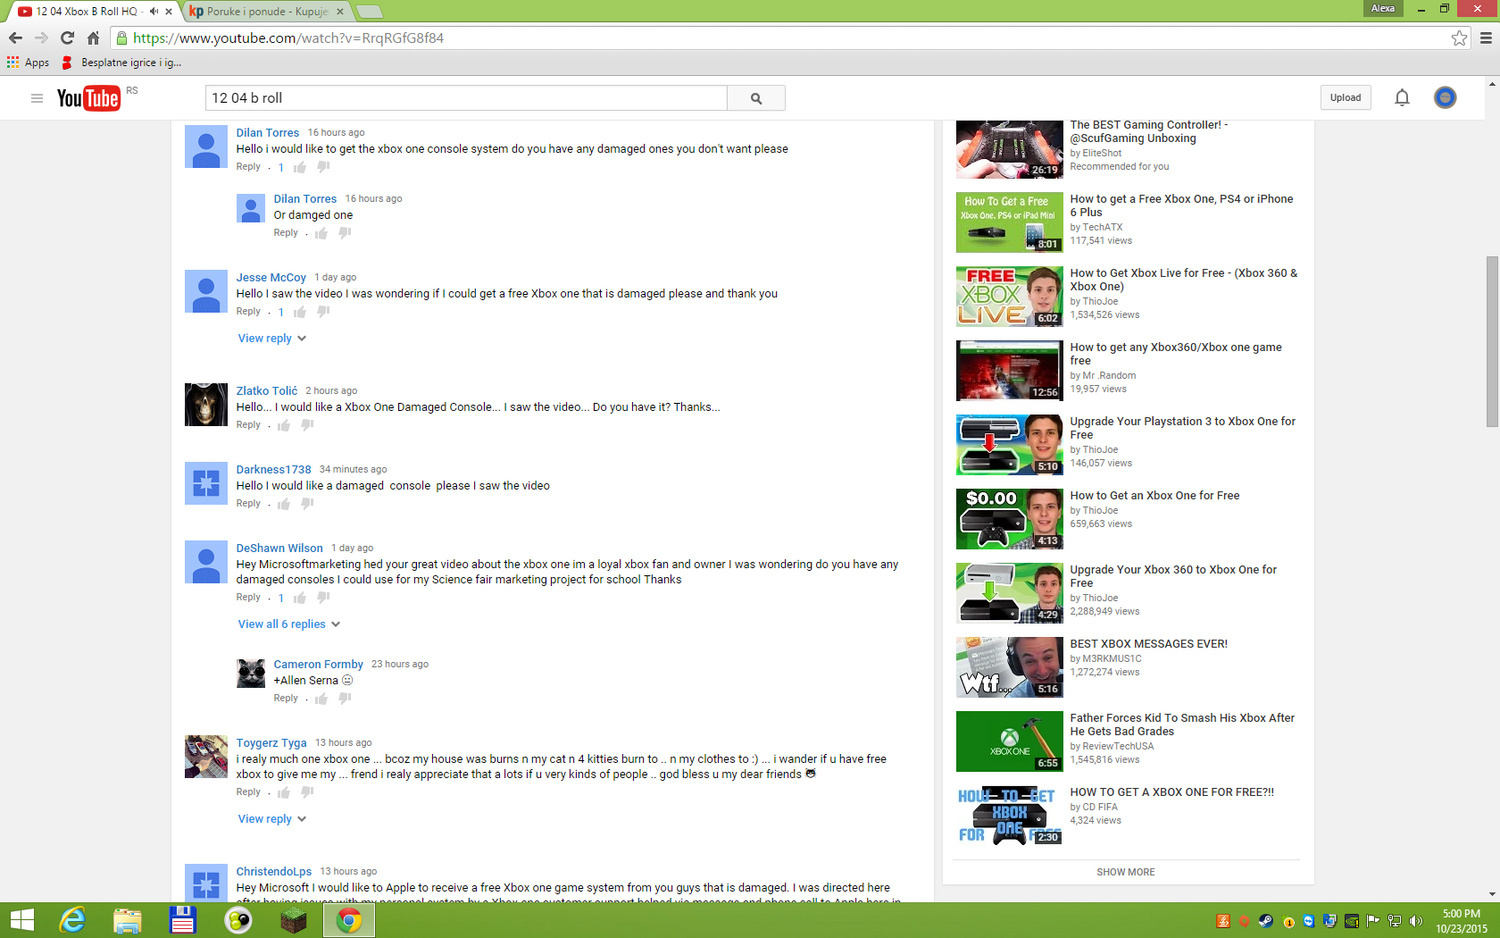
Task: Like Darkness1738's comment
Action: (283, 504)
